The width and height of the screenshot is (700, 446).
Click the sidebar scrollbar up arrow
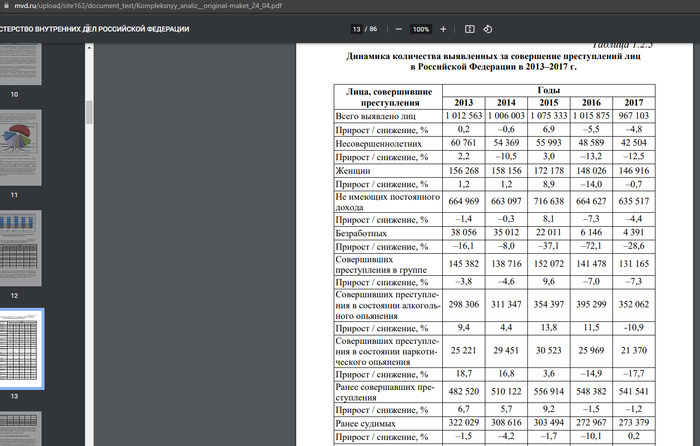click(89, 47)
